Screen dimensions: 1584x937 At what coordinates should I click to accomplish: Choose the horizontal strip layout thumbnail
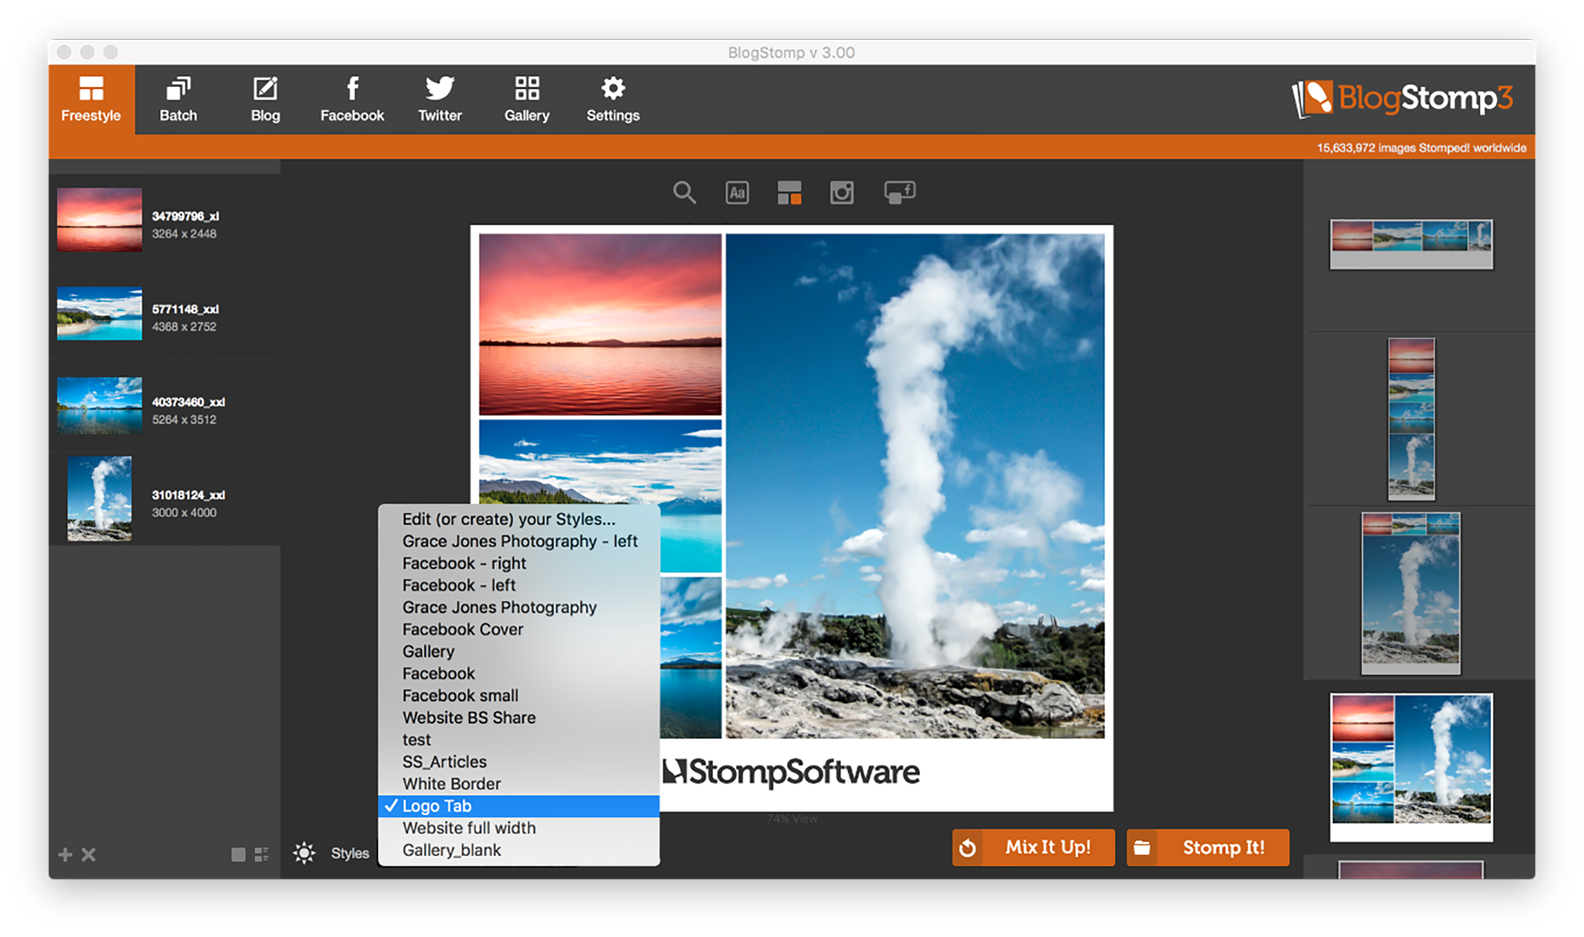(x=1411, y=245)
